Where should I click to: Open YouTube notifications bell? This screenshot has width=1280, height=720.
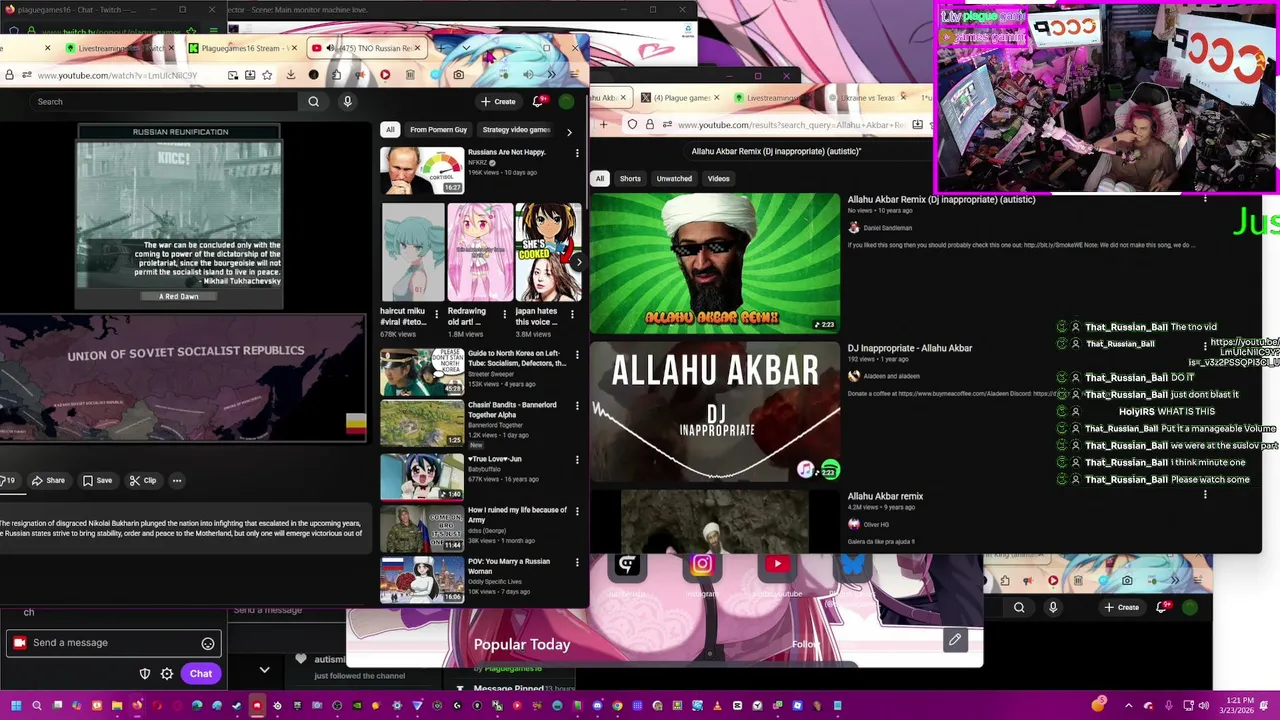tap(538, 101)
